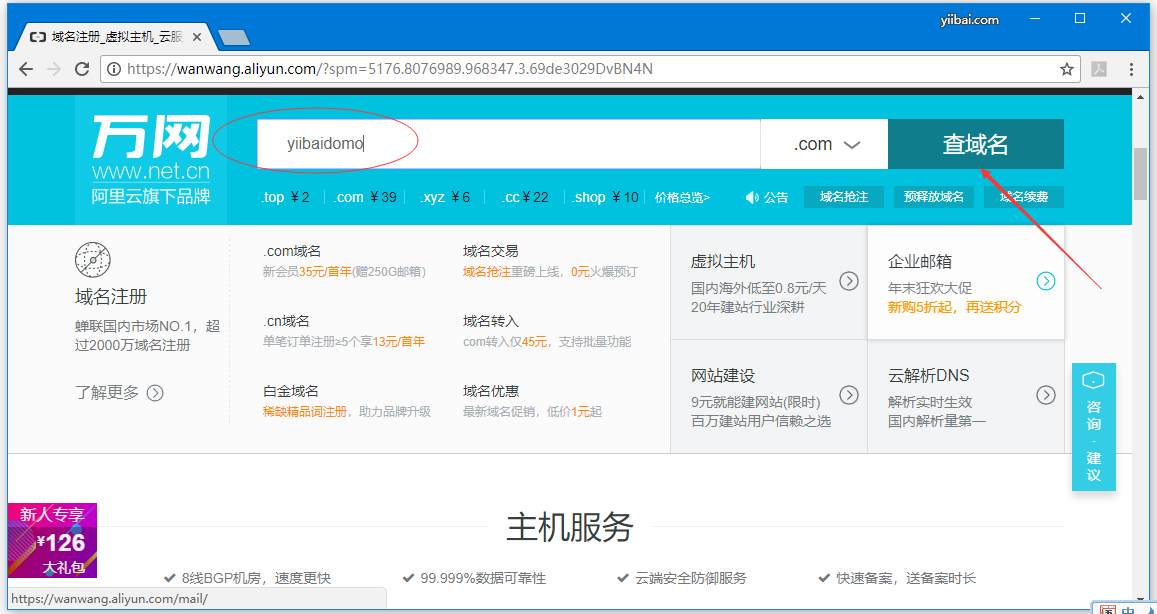The height and width of the screenshot is (614, 1157).
Task: Click arrow icon next to 网站建设
Action: 848,395
